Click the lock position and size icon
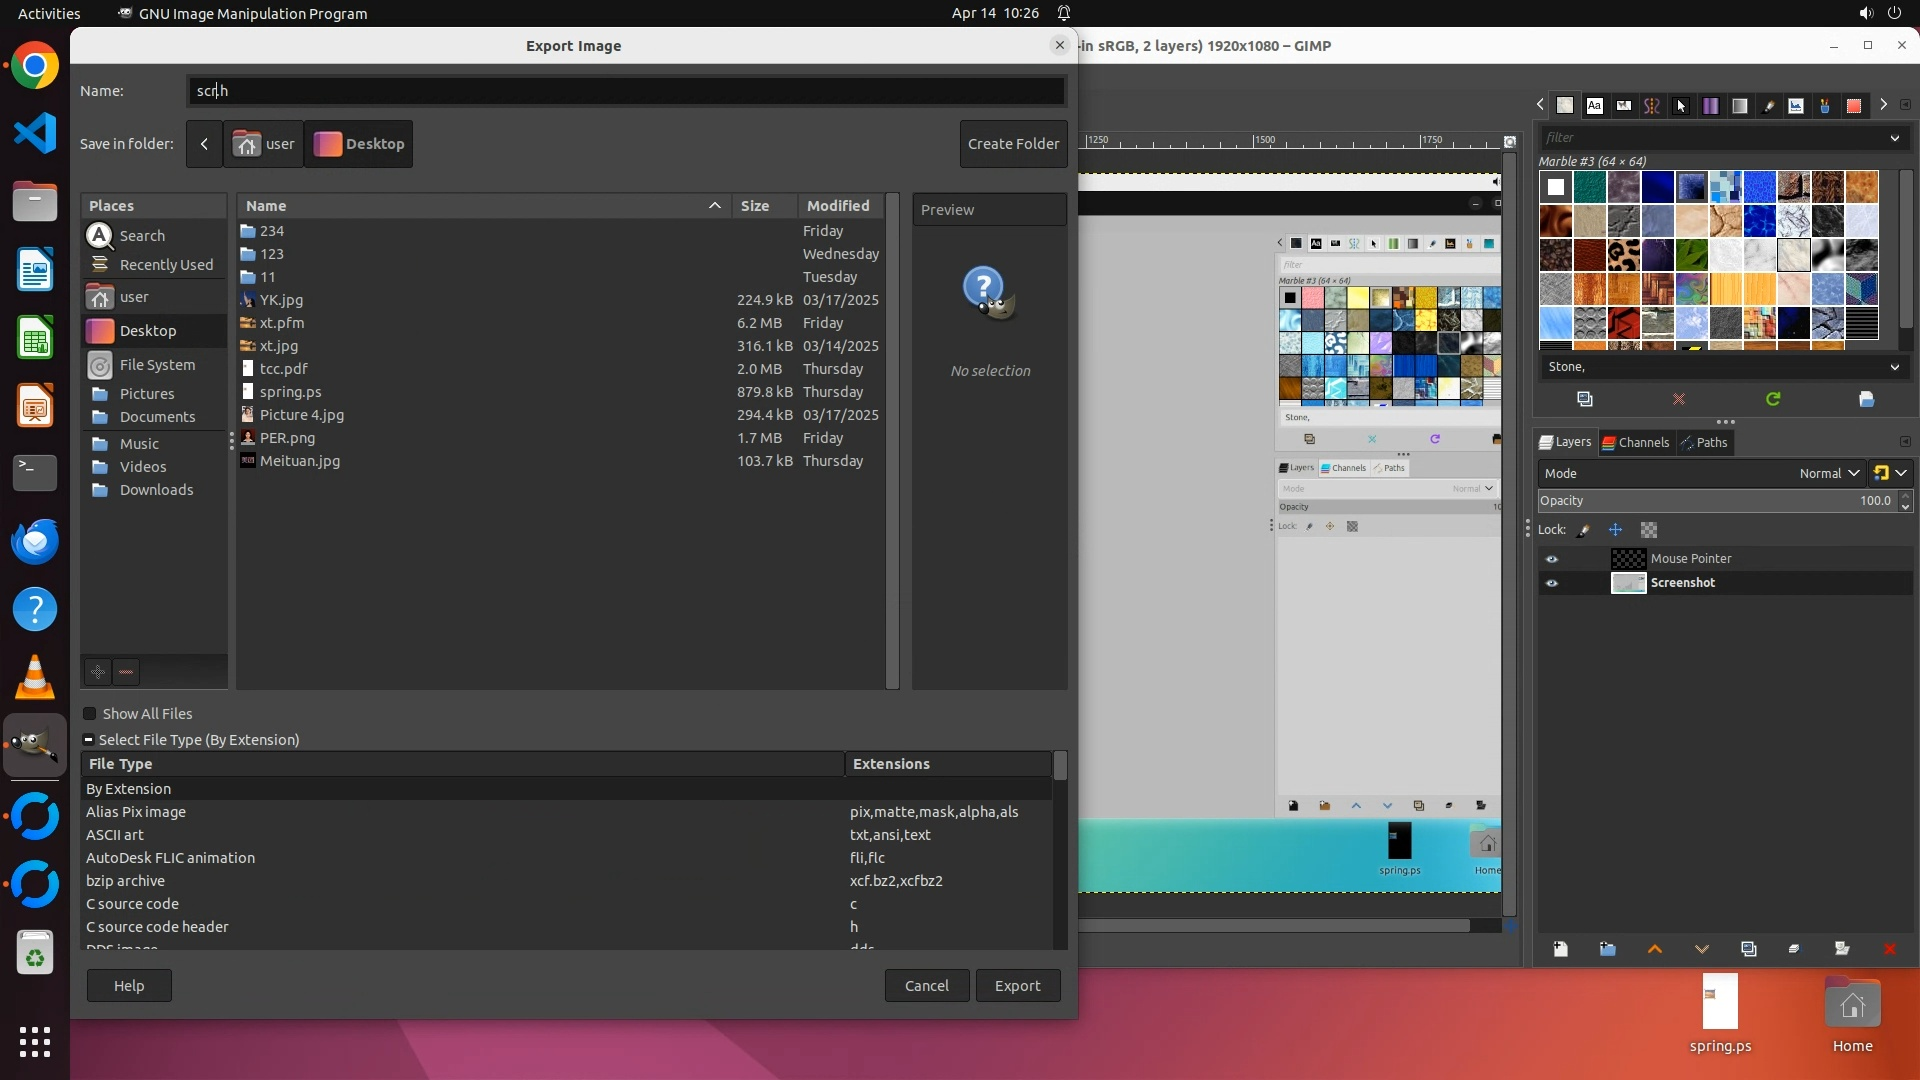The image size is (1920, 1080). pos(1615,530)
